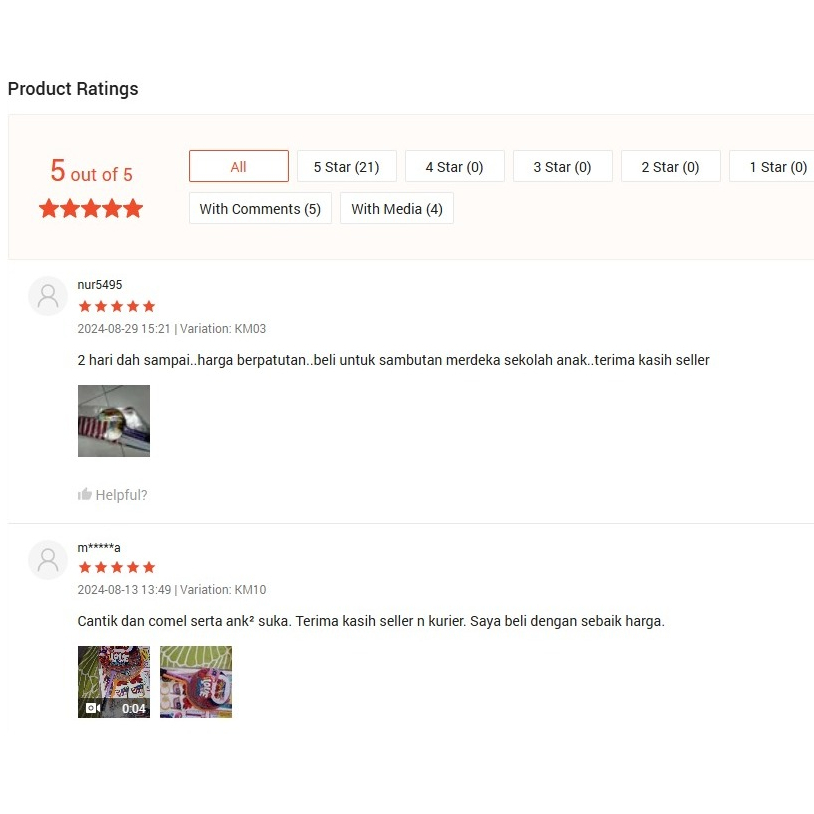Click the Helpful thumbs-up icon

click(85, 494)
